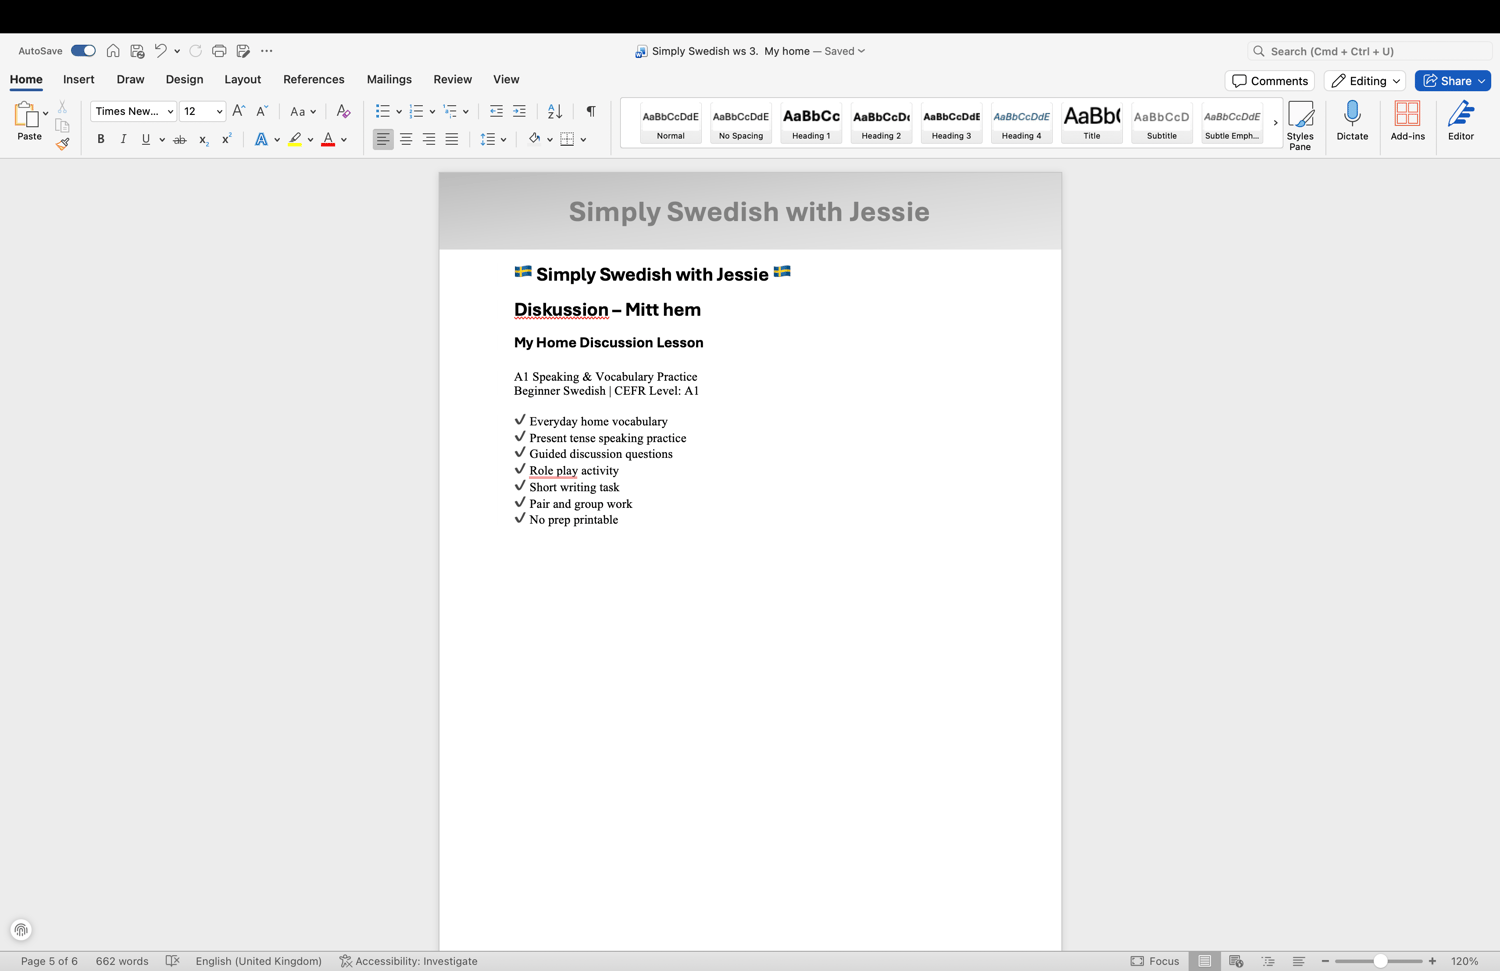1500x971 pixels.
Task: Switch to the Draw tab
Action: coord(130,80)
